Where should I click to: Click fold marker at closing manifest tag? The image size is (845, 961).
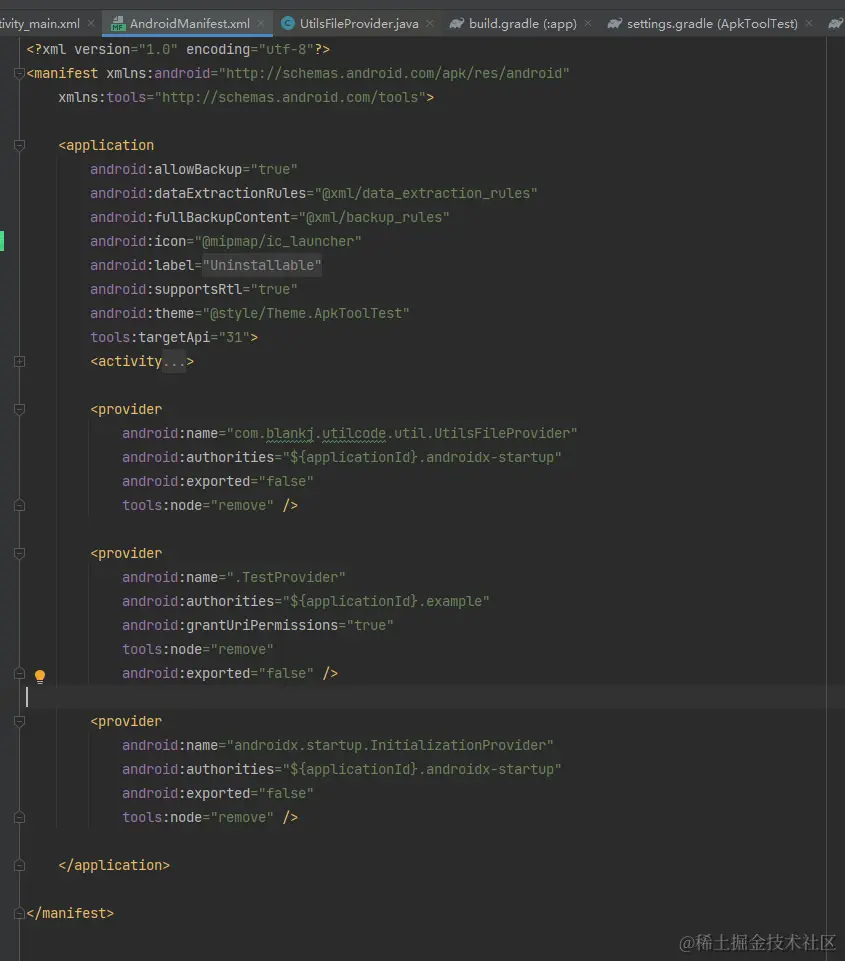pos(19,913)
